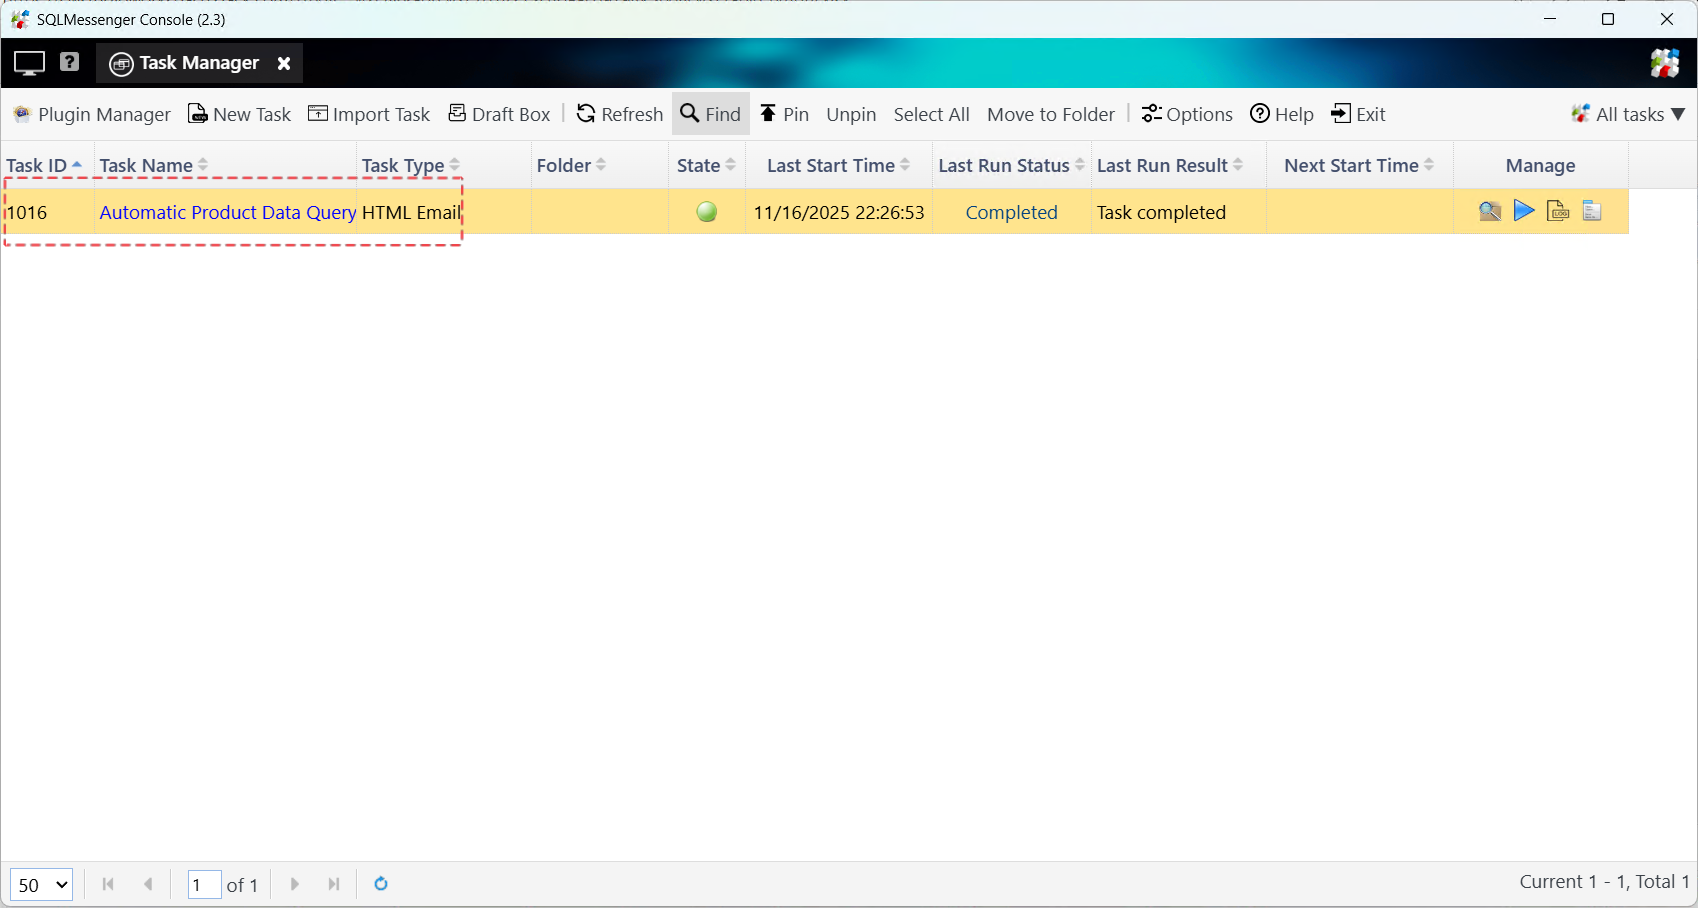
Task: Open Plugin Manager from the toolbar
Action: click(x=92, y=114)
